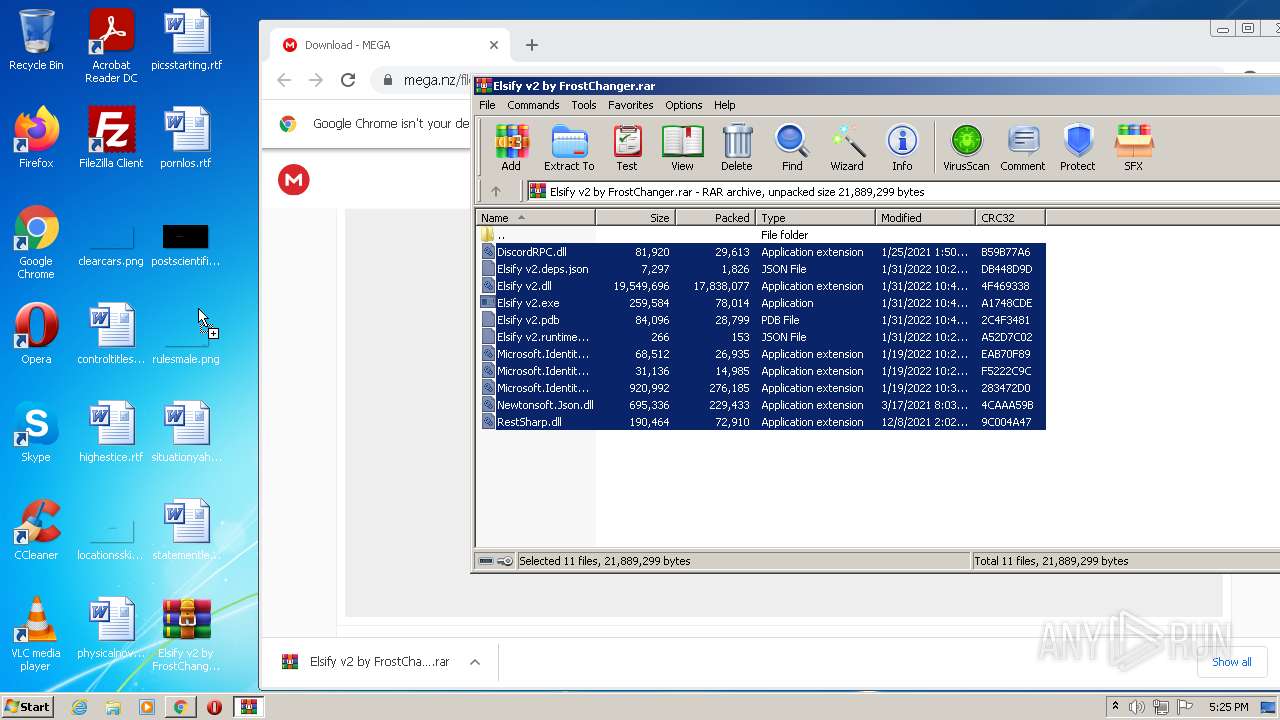Open the Favorites menu
The image size is (1280, 720).
click(x=631, y=105)
